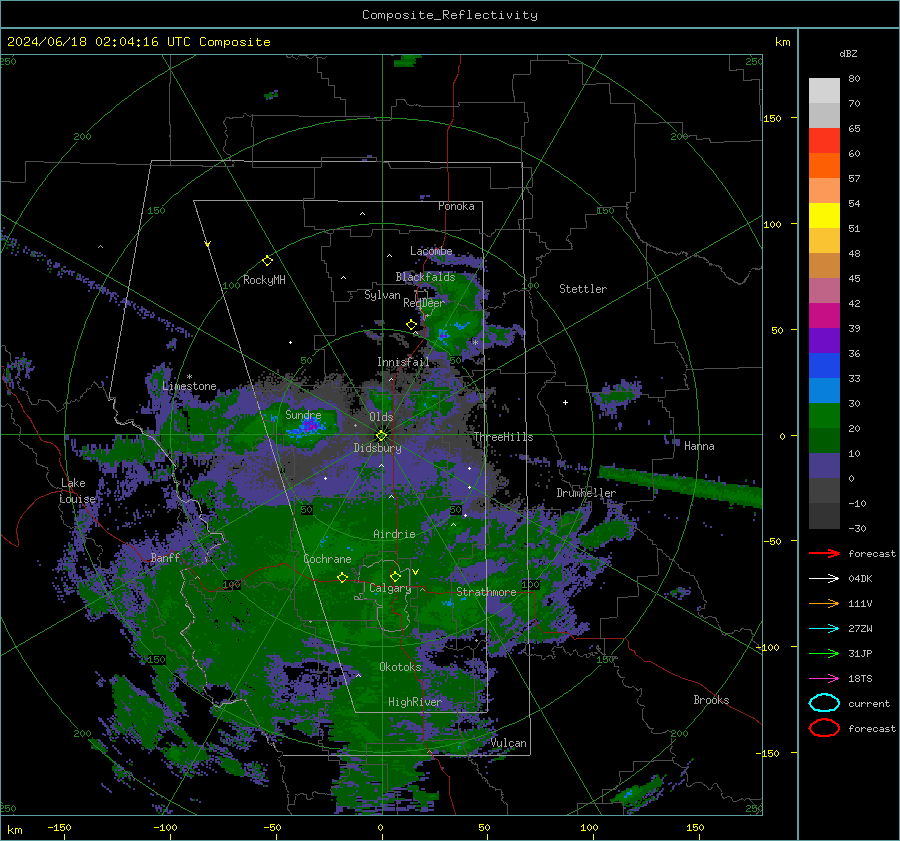
Task: Click the RedDeer city label
Action: [424, 303]
